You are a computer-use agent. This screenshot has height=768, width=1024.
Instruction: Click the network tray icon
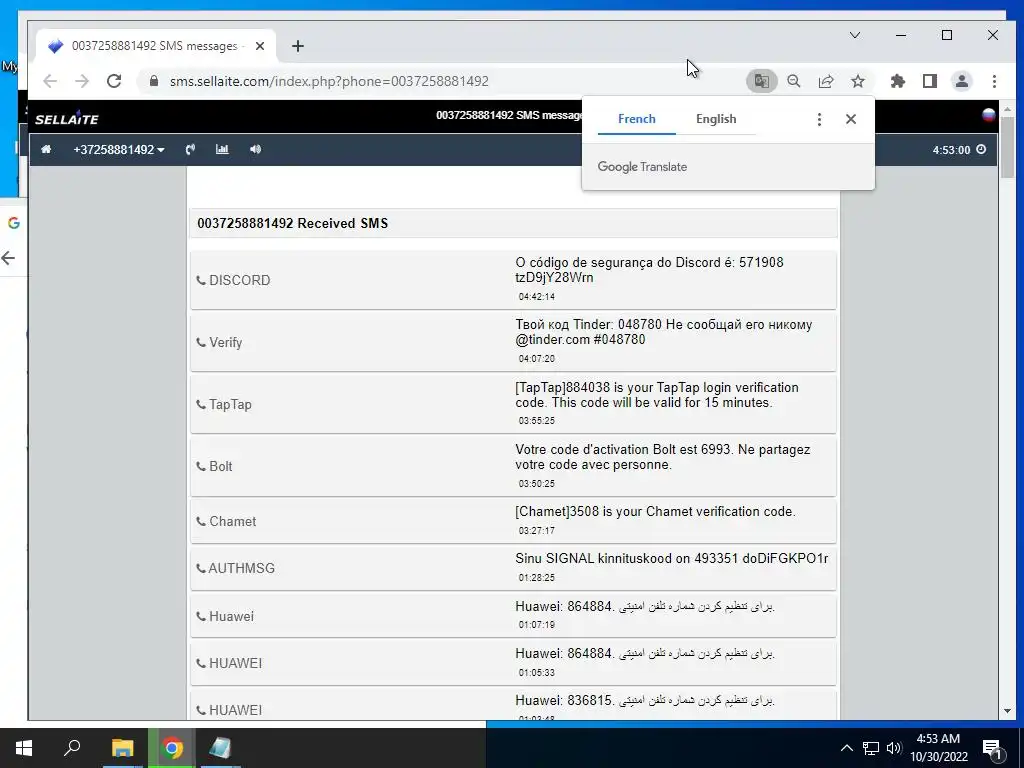[871, 748]
